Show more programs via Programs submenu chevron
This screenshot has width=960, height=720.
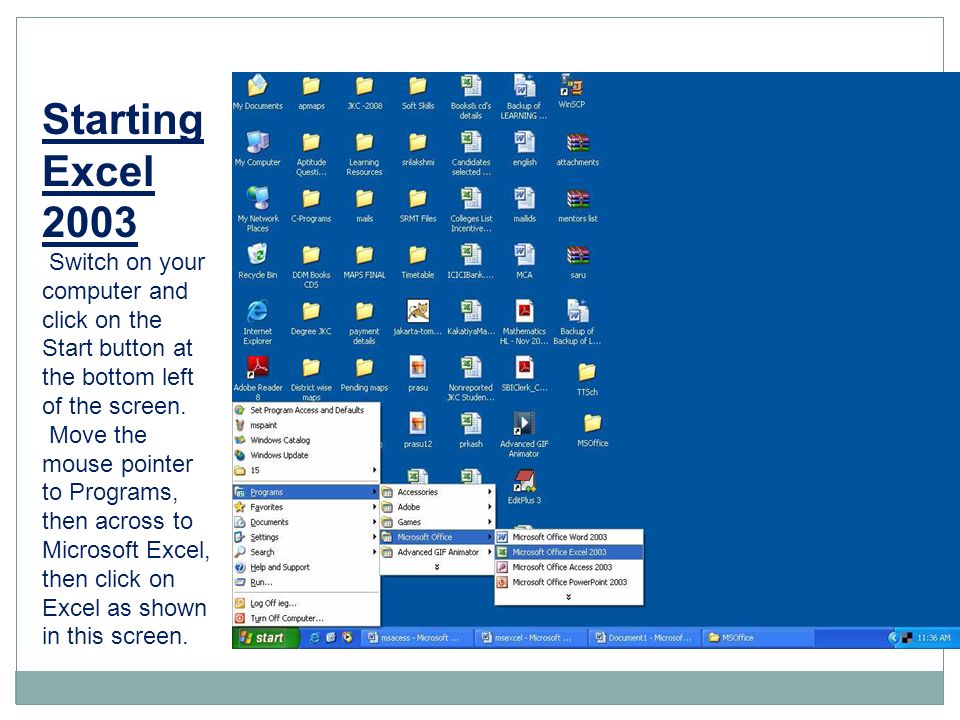[x=437, y=567]
